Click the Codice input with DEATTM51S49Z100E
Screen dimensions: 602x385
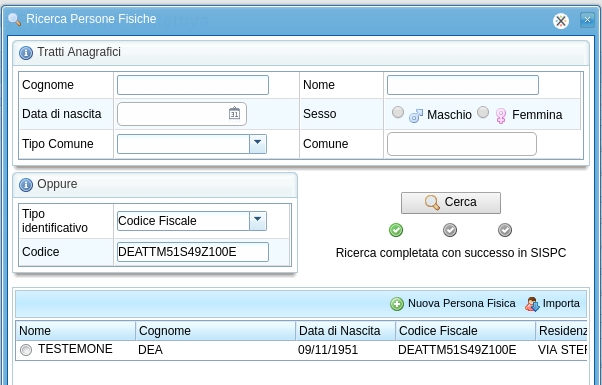pos(193,252)
